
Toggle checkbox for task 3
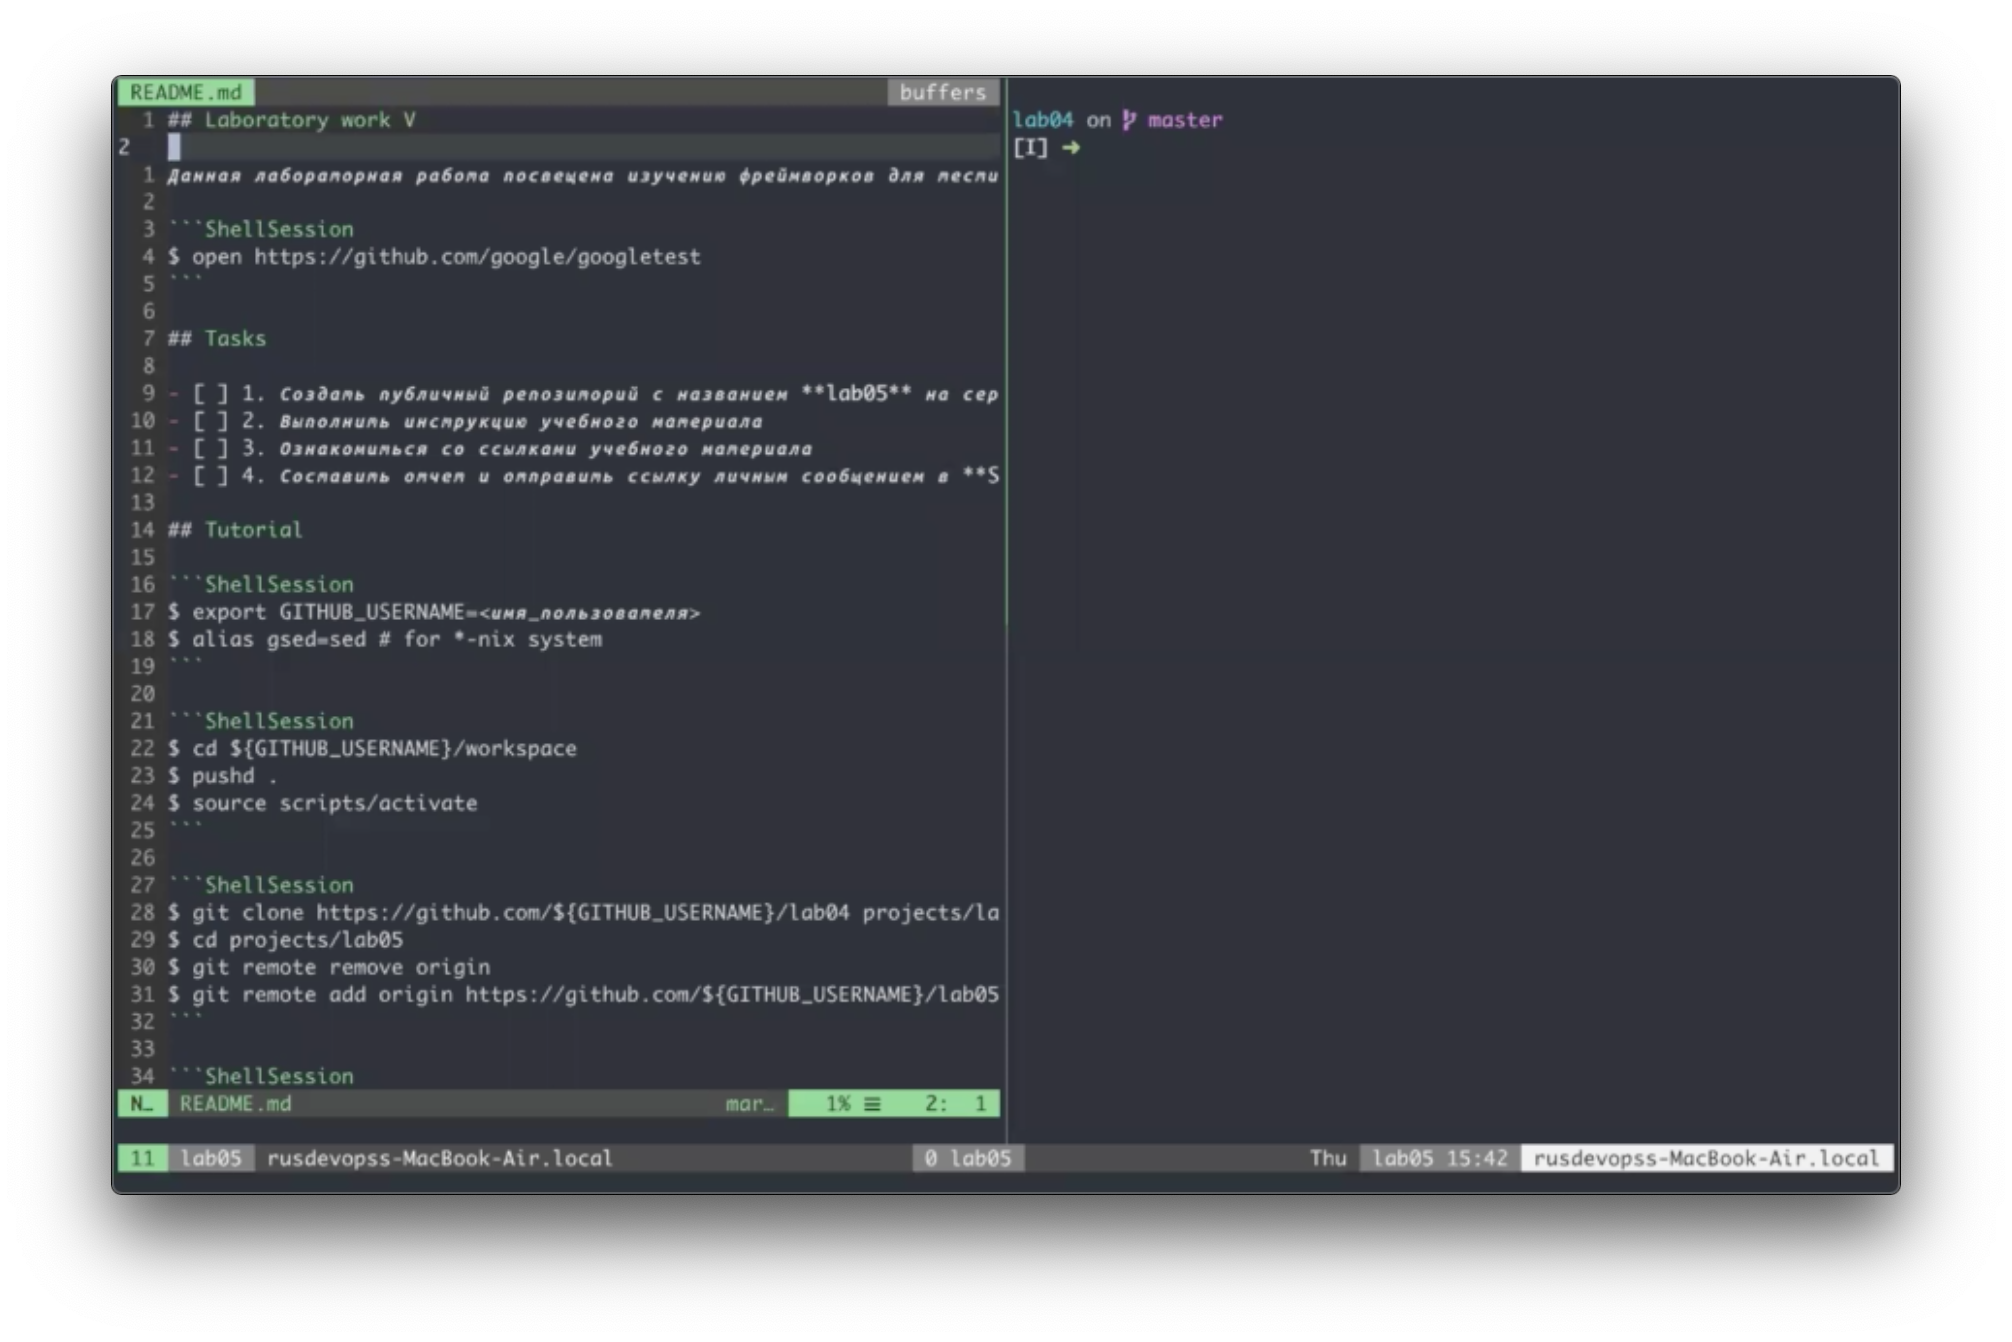210,449
